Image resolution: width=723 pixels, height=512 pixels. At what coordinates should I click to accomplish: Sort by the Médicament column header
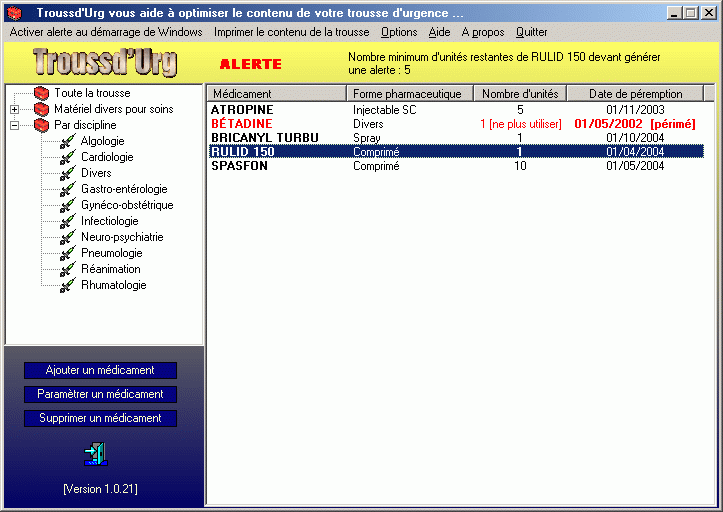(276, 94)
